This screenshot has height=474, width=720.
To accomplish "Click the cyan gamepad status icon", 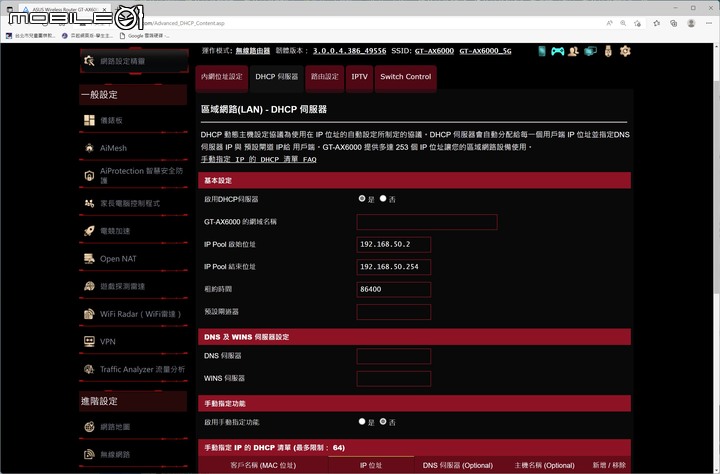I will [557, 51].
